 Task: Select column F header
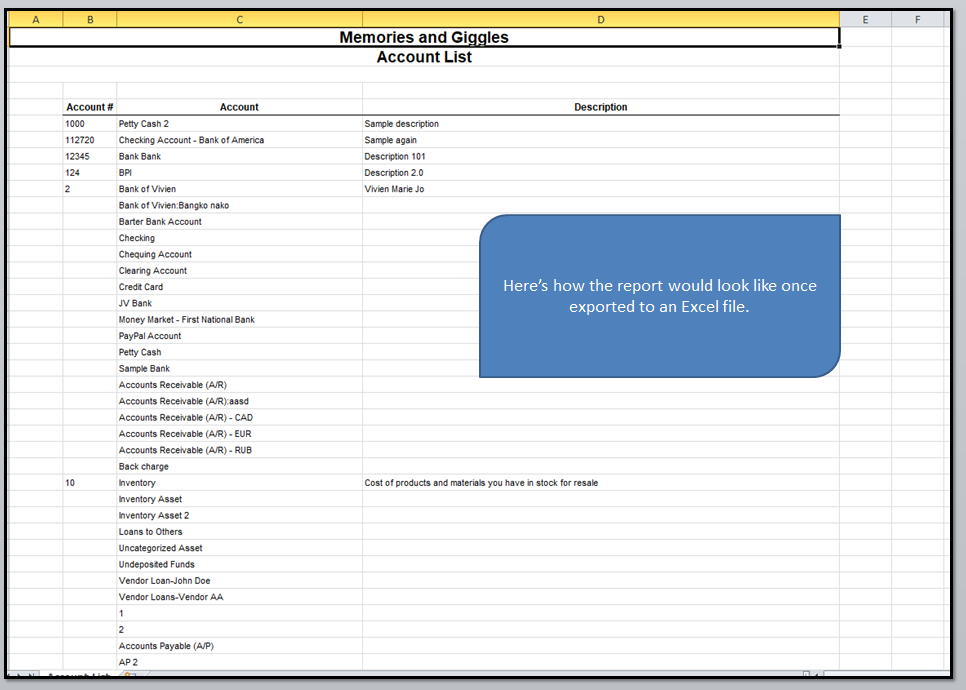coord(919,18)
